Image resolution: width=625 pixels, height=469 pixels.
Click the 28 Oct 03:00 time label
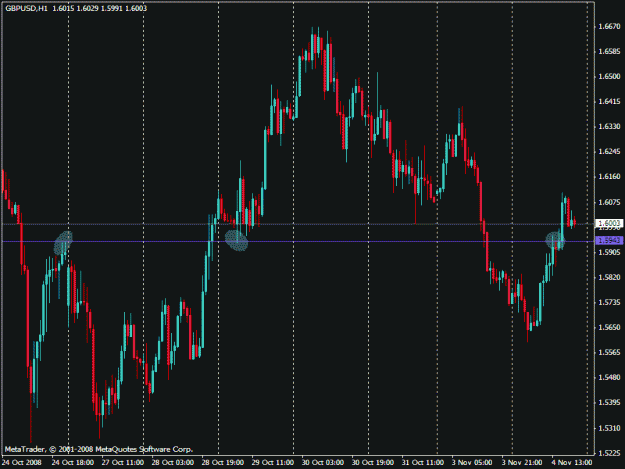173,463
